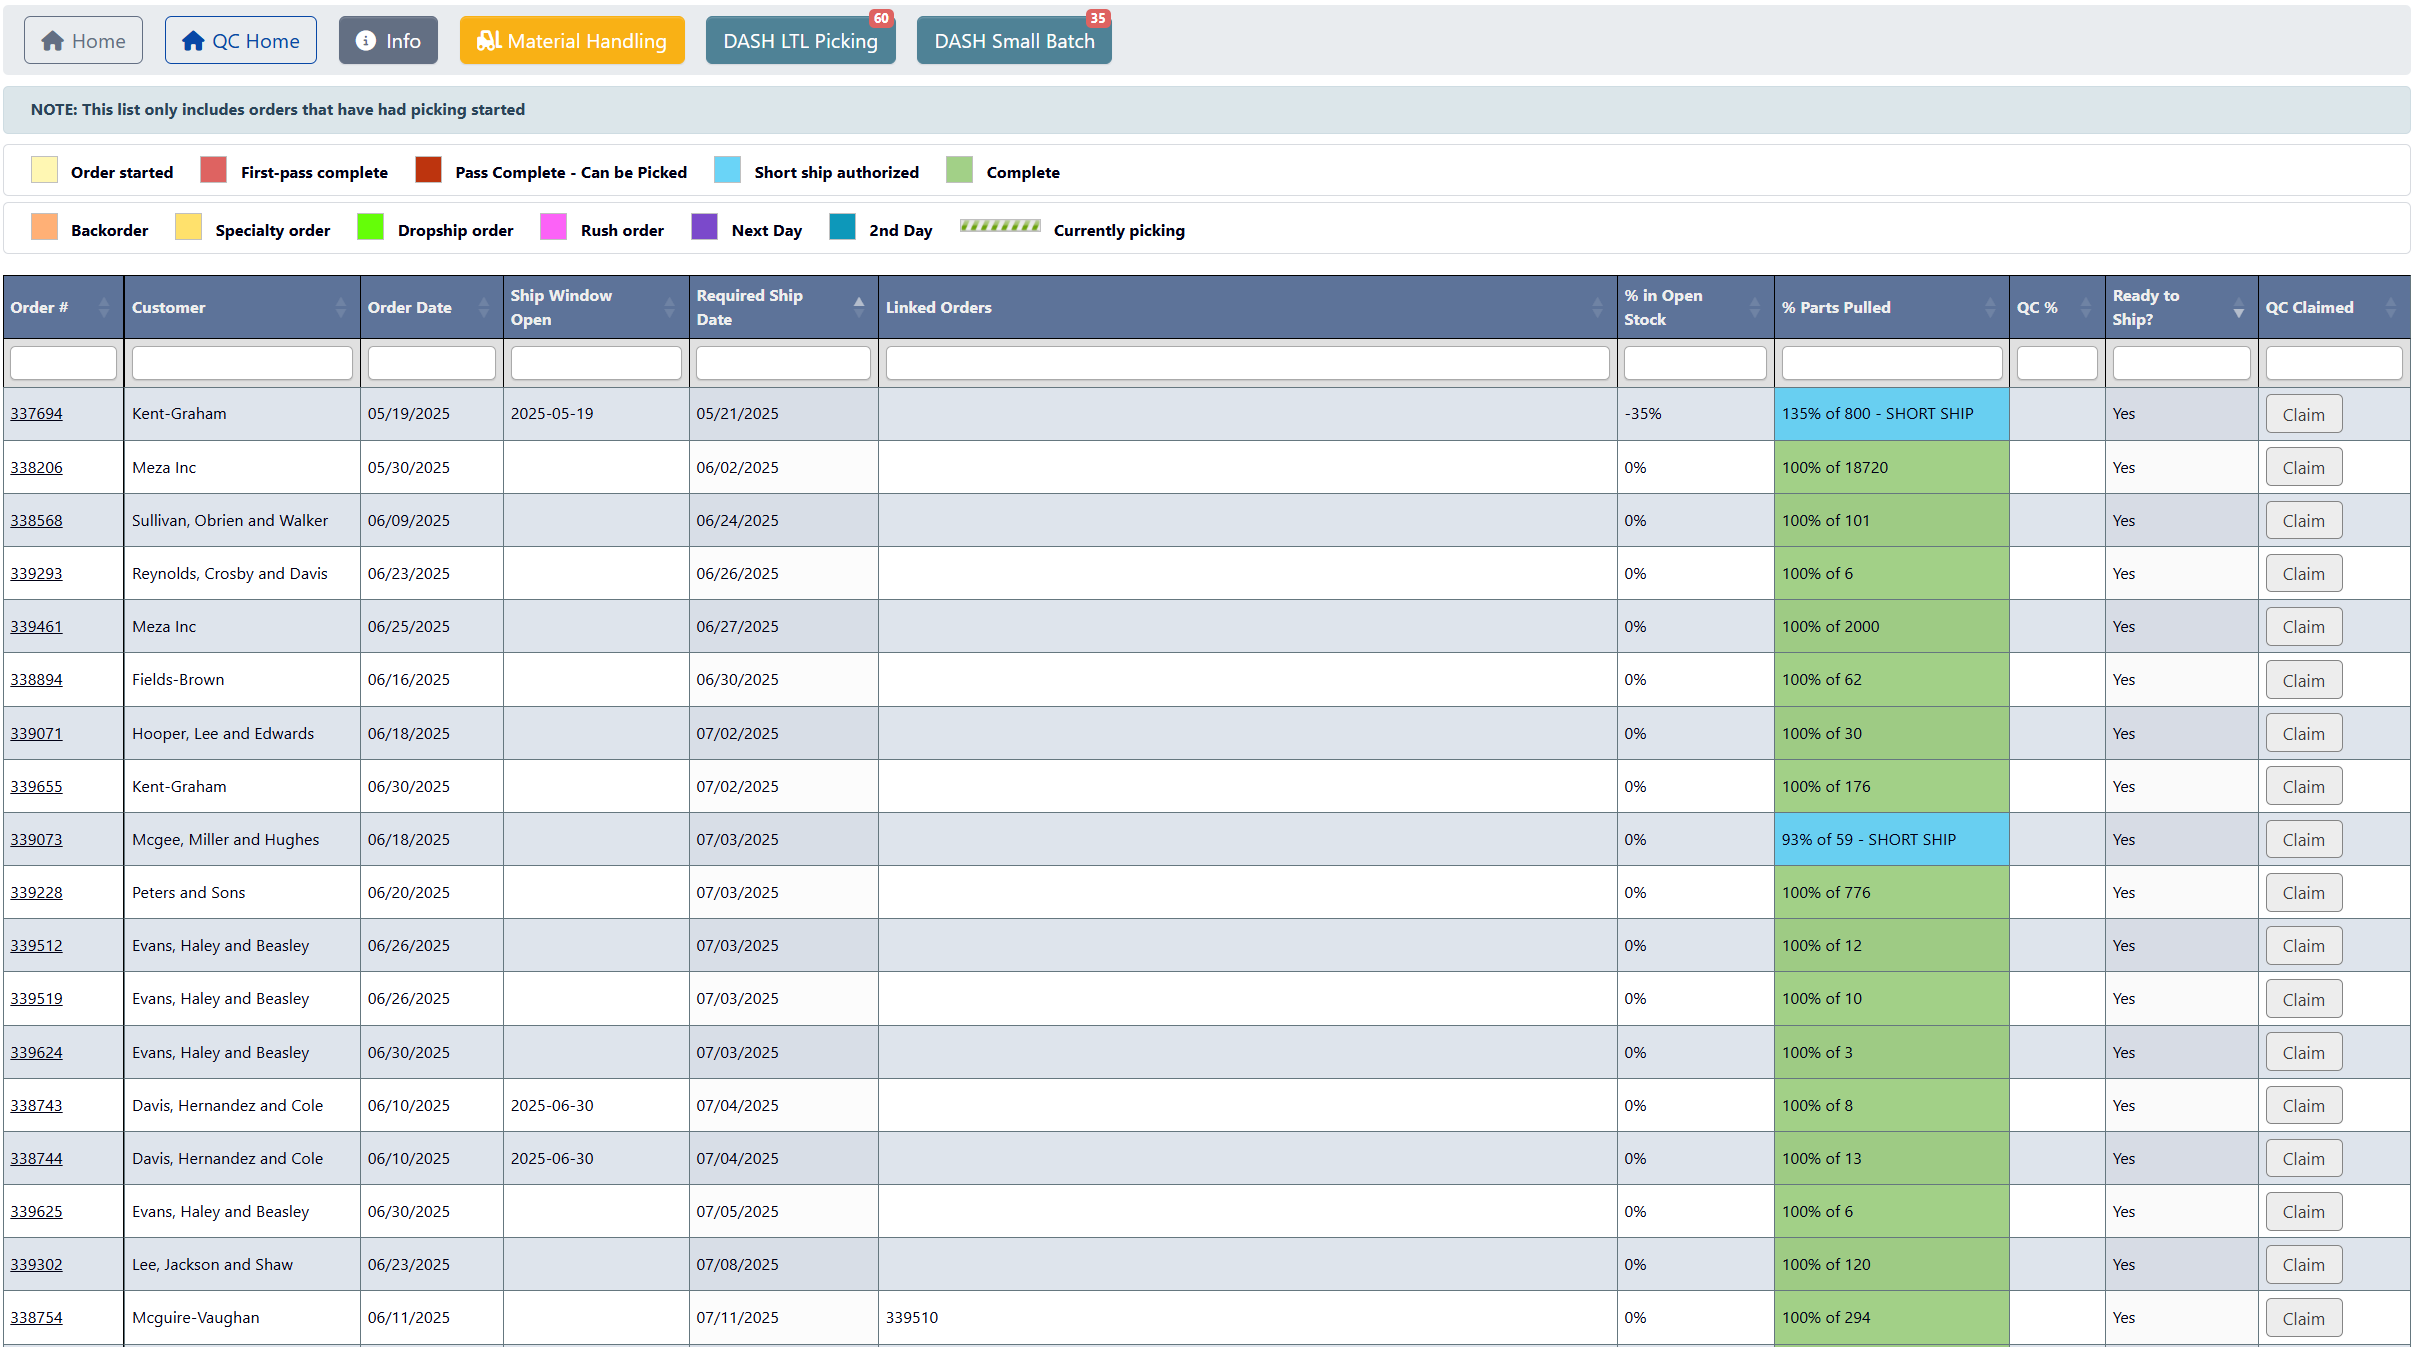2413x1347 pixels.
Task: Toggle sort on the Ready to Ship? column
Action: pyautogui.click(x=2238, y=308)
